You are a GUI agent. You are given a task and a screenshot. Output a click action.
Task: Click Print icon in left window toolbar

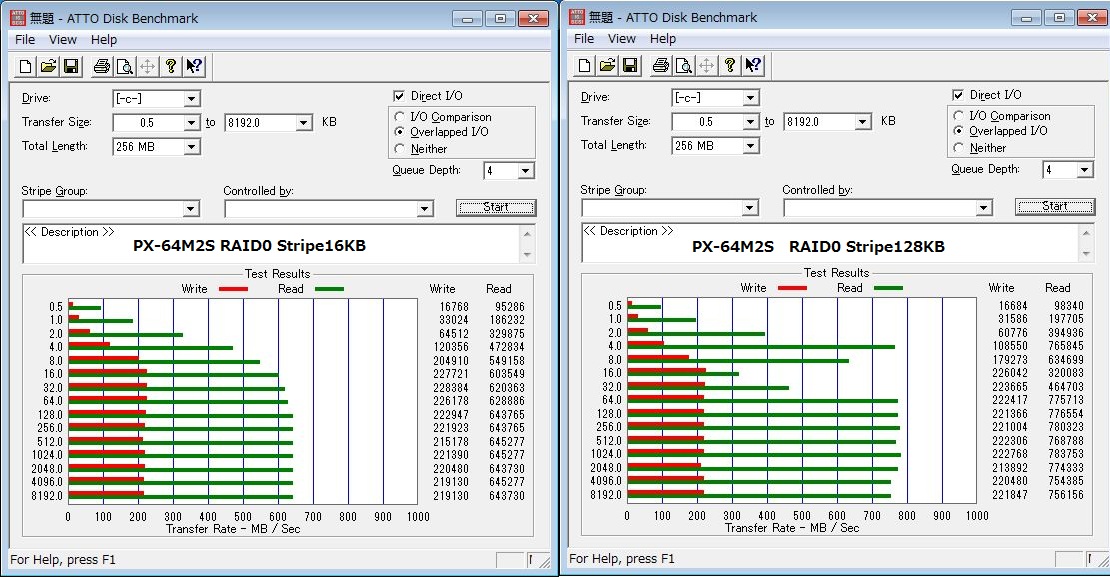pos(102,67)
